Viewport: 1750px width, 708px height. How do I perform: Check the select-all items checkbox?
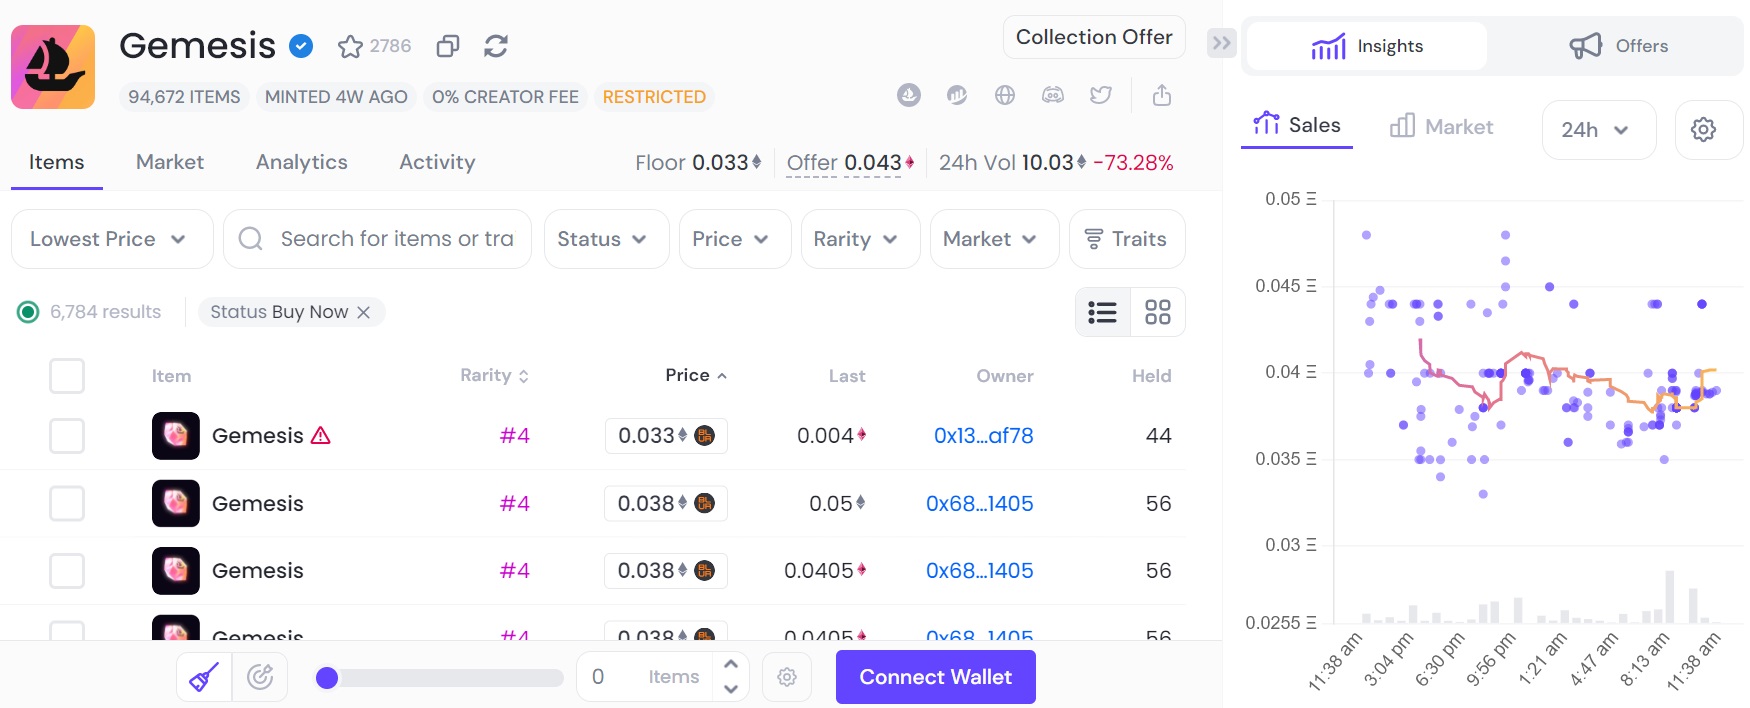tap(67, 376)
